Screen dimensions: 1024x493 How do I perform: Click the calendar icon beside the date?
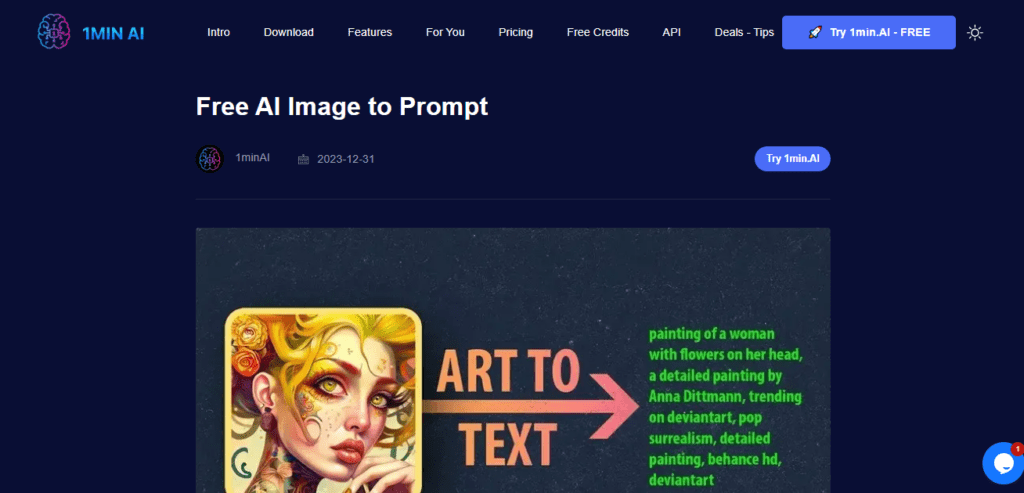303,159
